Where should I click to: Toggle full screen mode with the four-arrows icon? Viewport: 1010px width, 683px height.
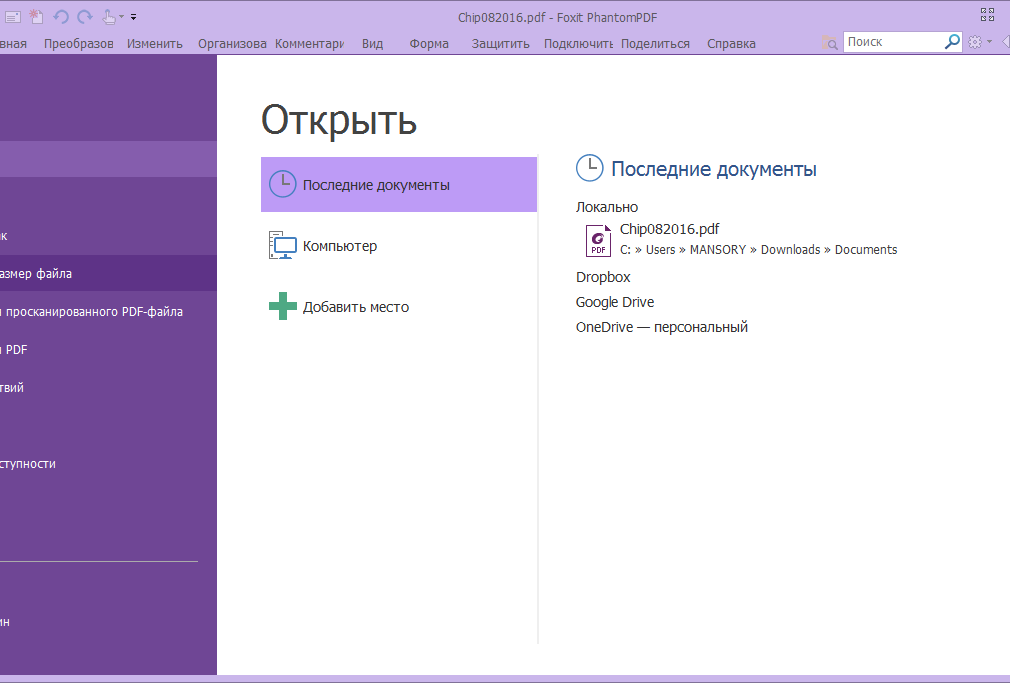point(987,14)
